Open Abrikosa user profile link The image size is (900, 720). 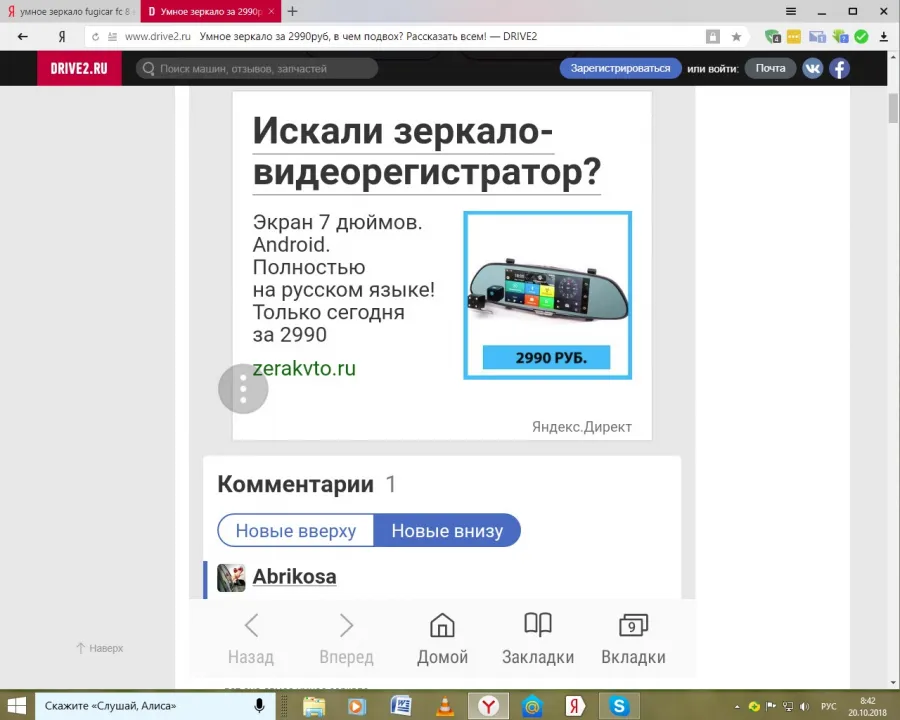(294, 576)
